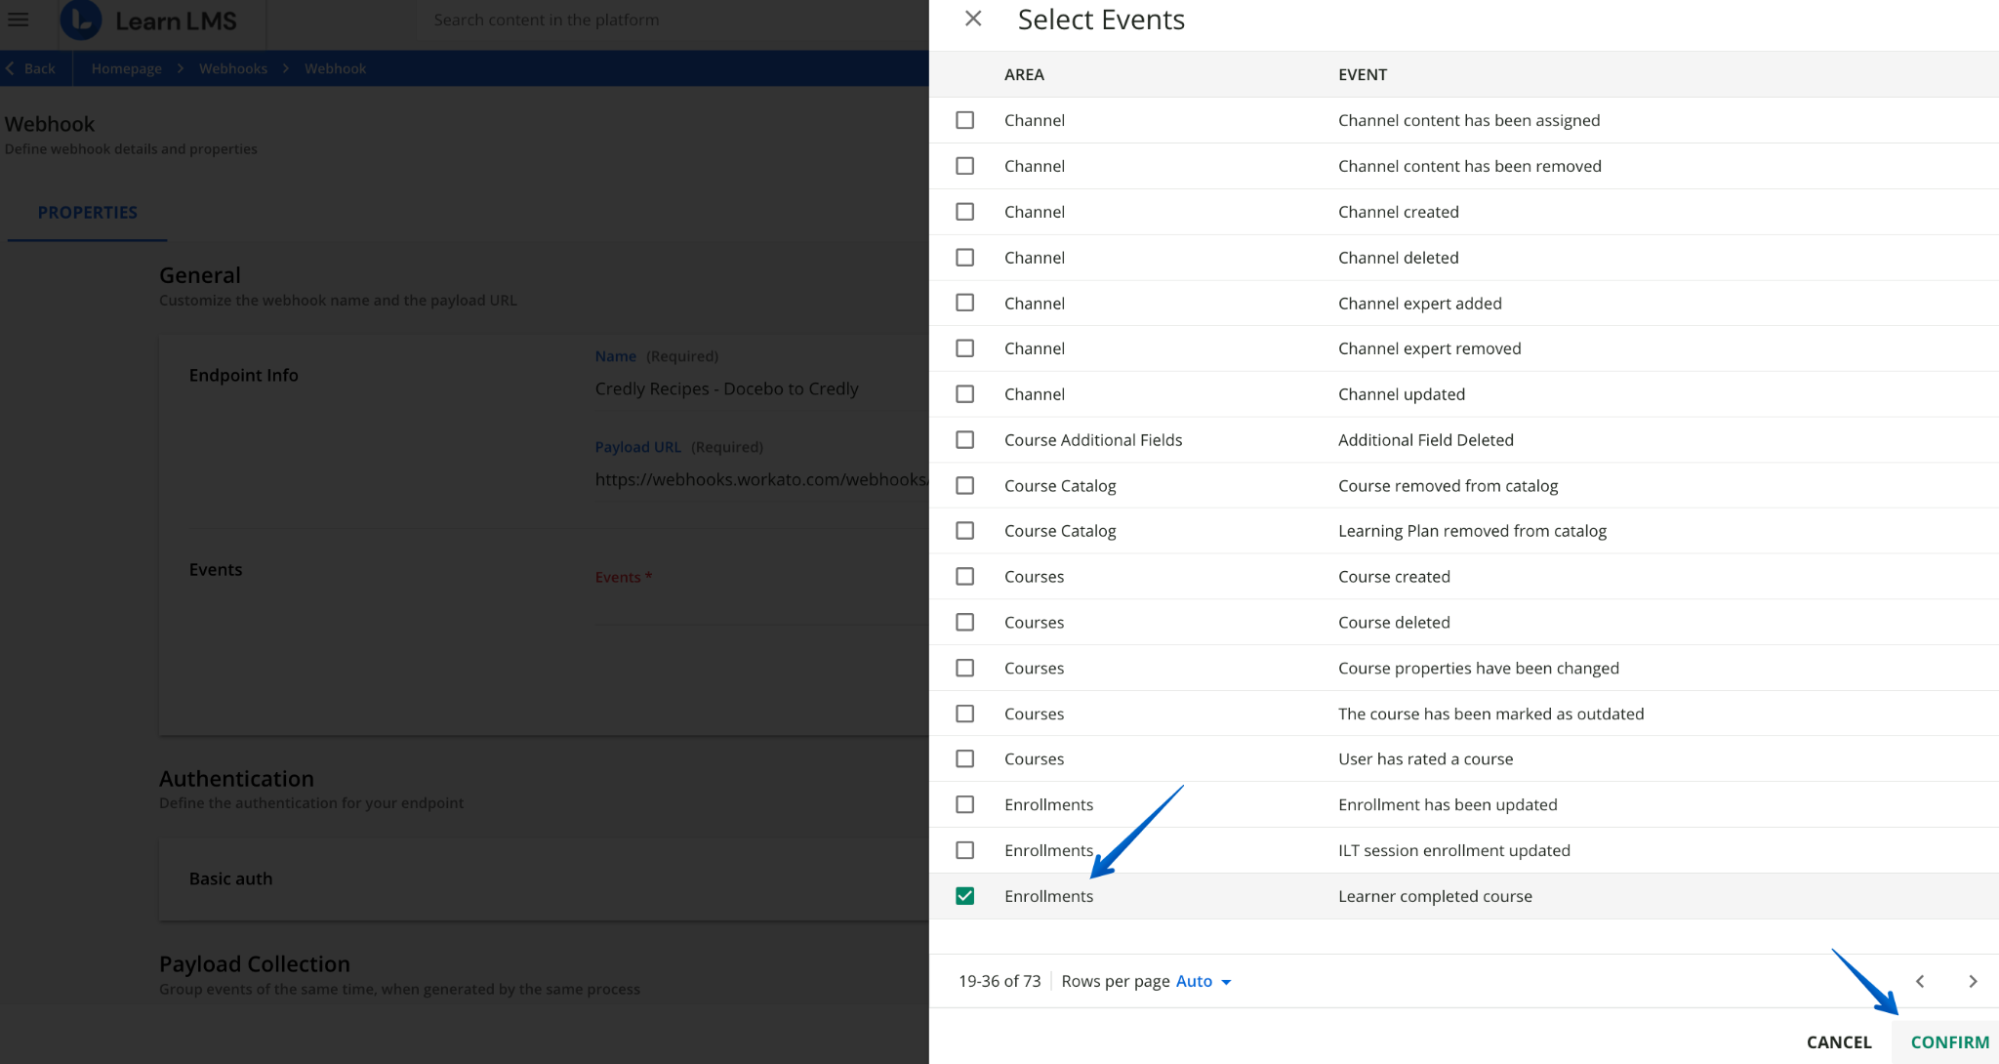Viewport: 1999px width, 1064px height.
Task: Click the webhook Name input field
Action: pos(727,389)
